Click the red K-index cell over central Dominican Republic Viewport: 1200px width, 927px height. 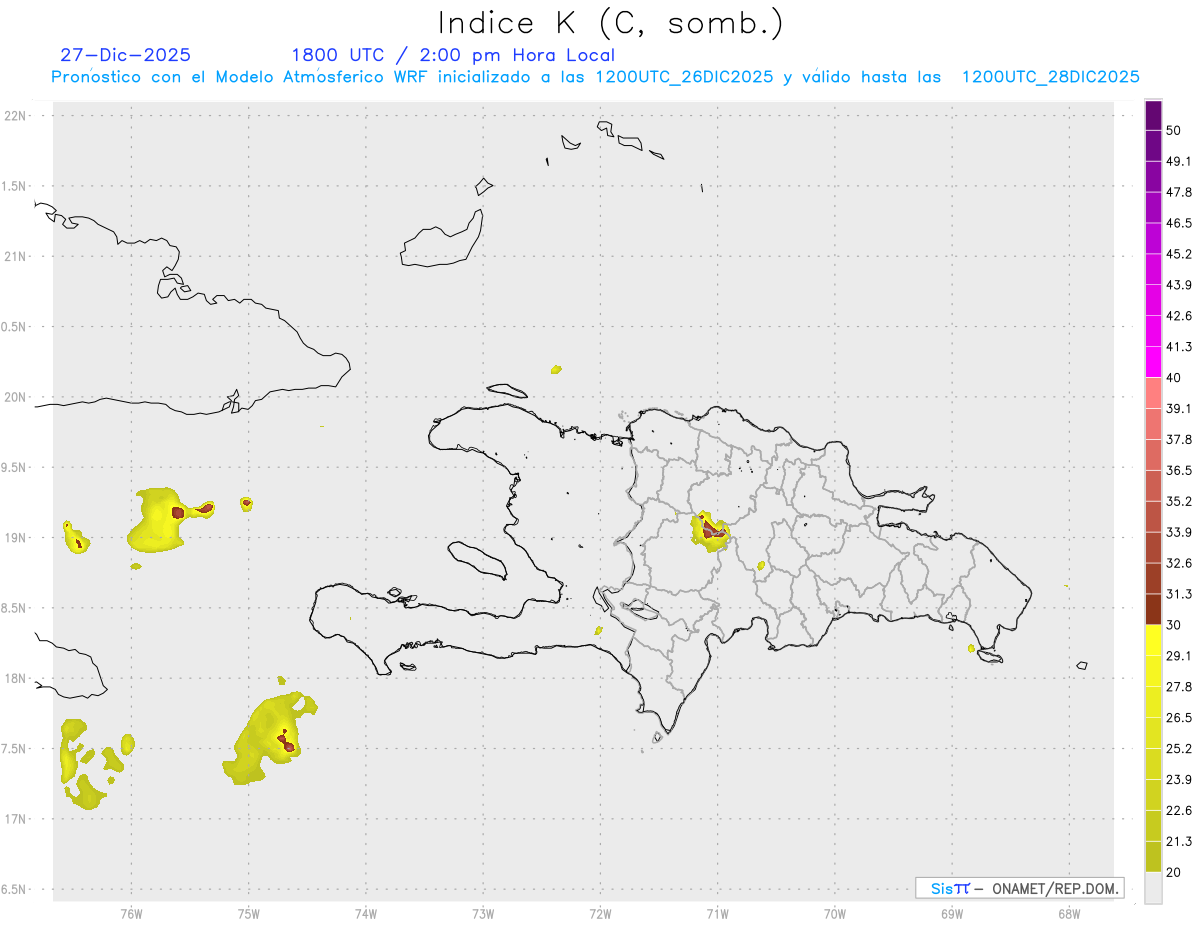pos(712,530)
